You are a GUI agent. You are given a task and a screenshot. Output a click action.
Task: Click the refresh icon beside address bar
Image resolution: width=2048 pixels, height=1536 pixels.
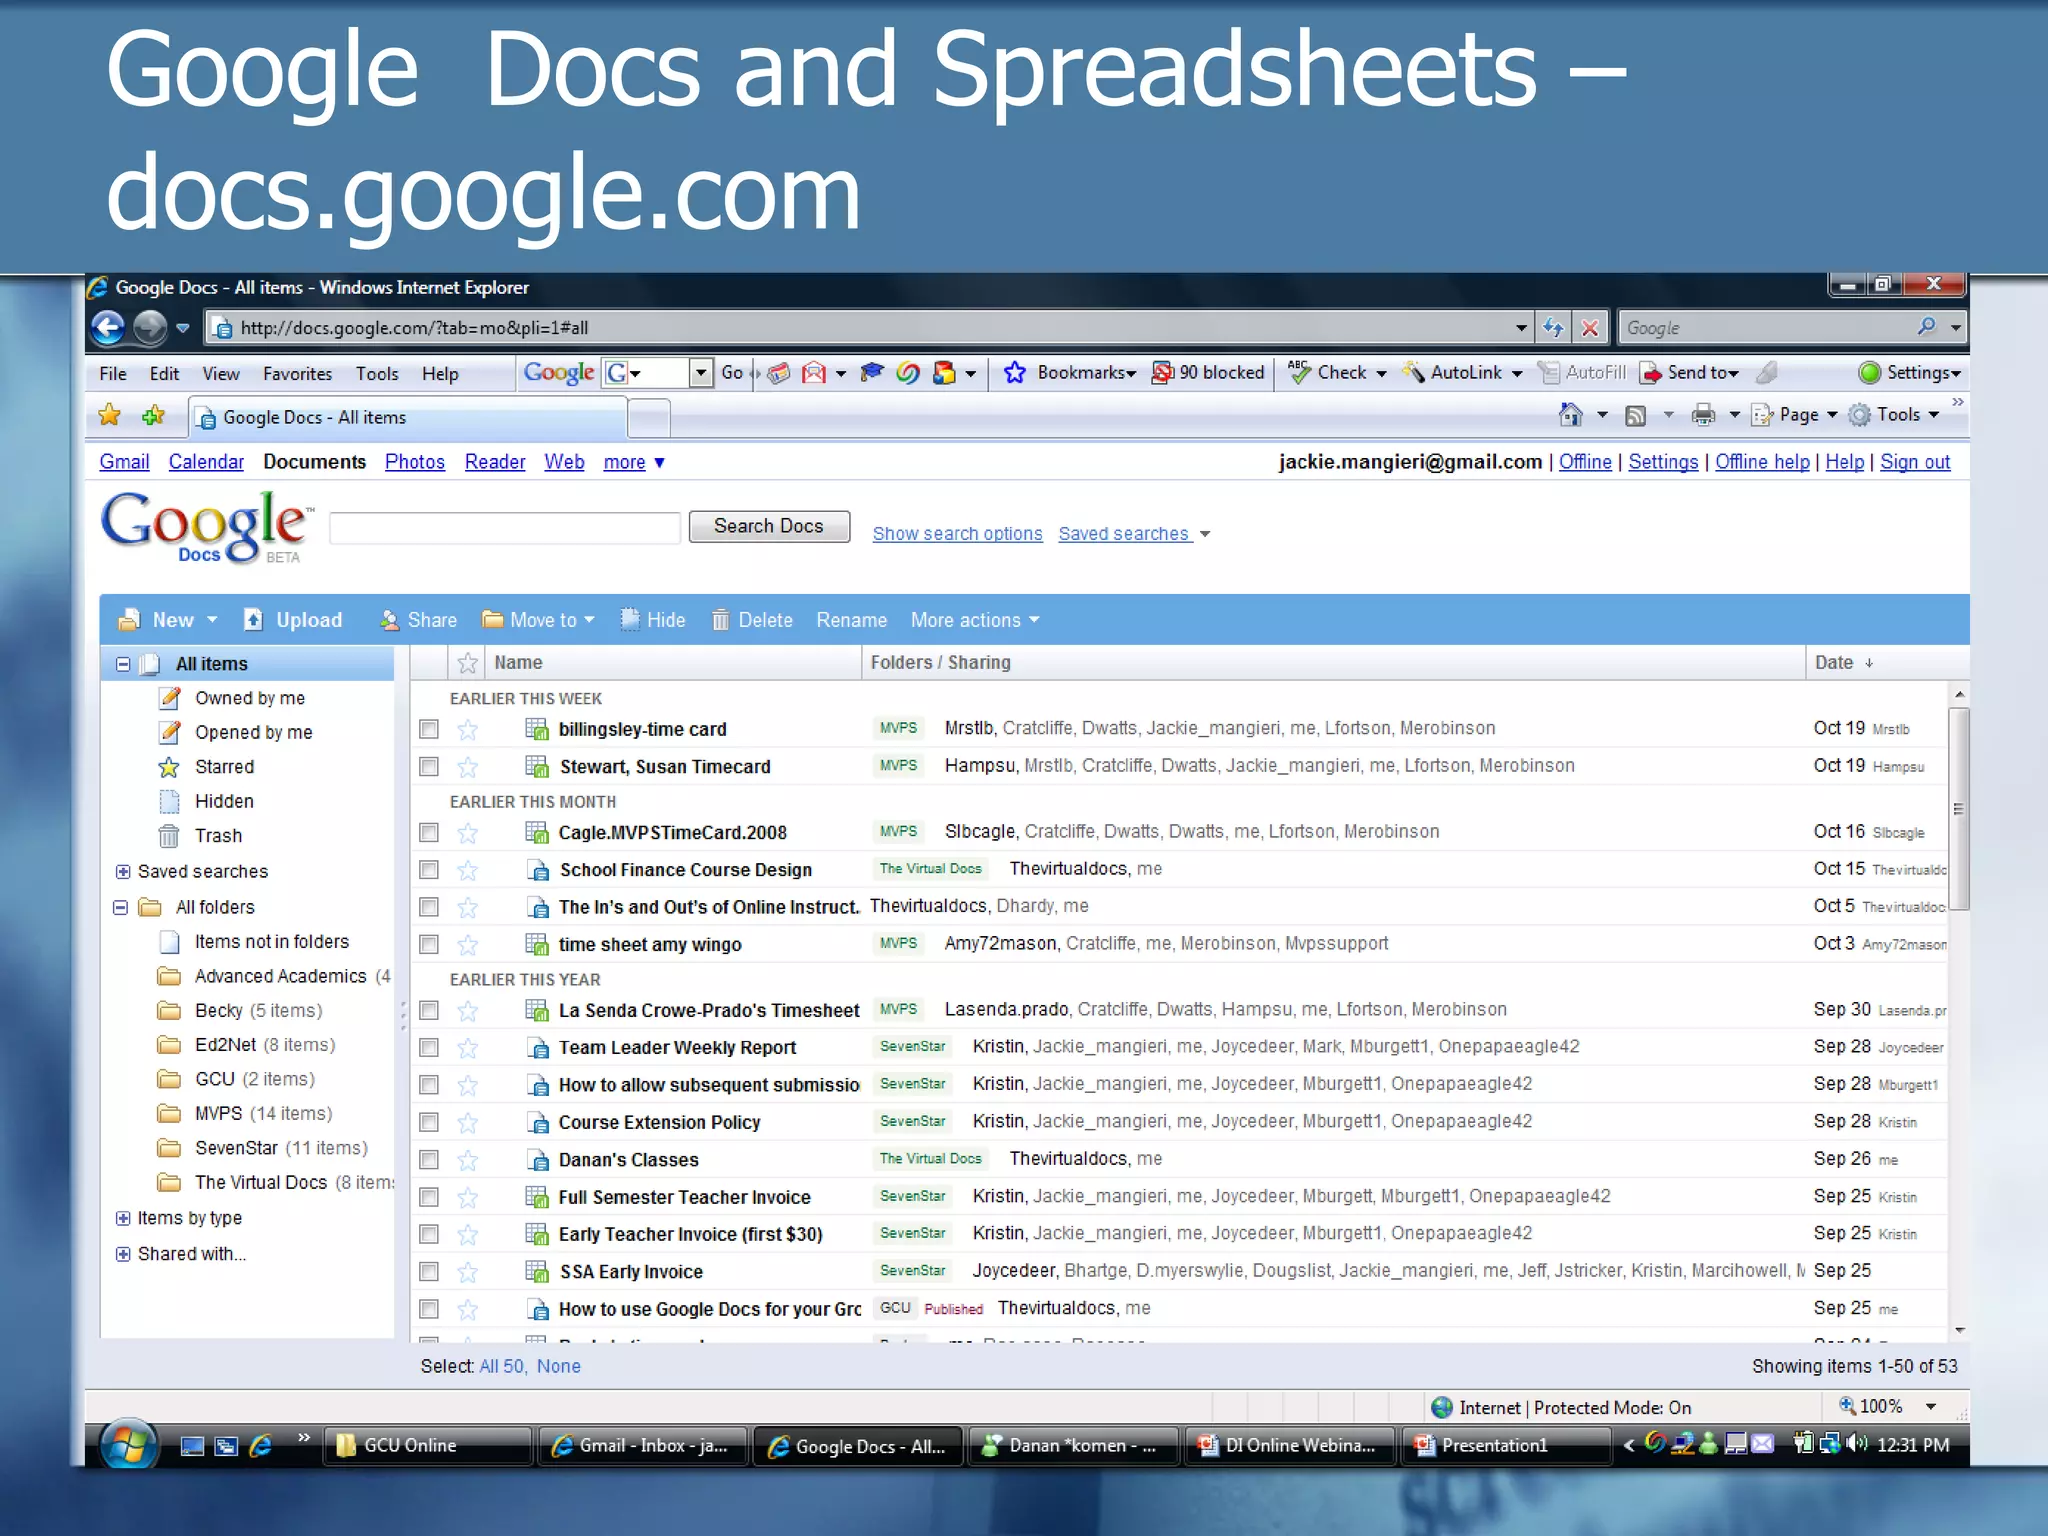1553,327
